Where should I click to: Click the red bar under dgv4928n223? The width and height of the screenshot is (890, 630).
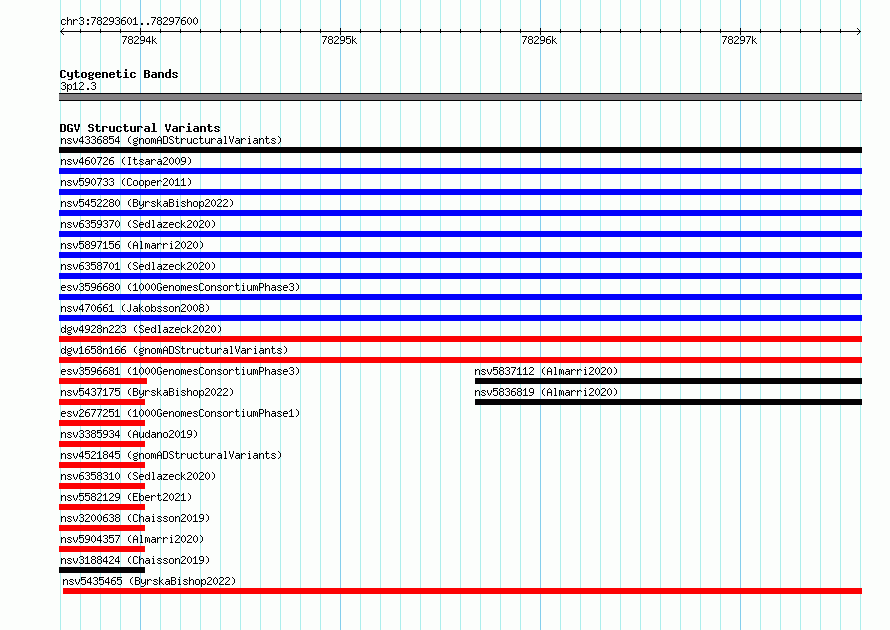[460, 339]
